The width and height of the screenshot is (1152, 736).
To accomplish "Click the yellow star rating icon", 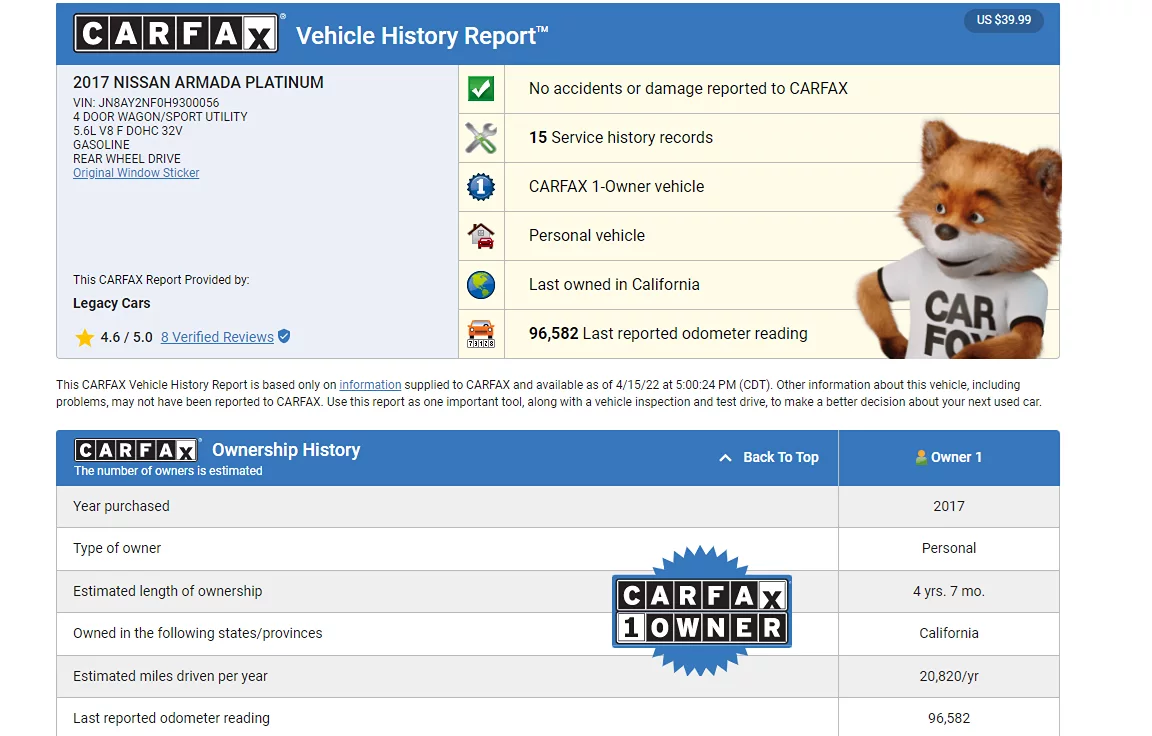I will (x=85, y=338).
